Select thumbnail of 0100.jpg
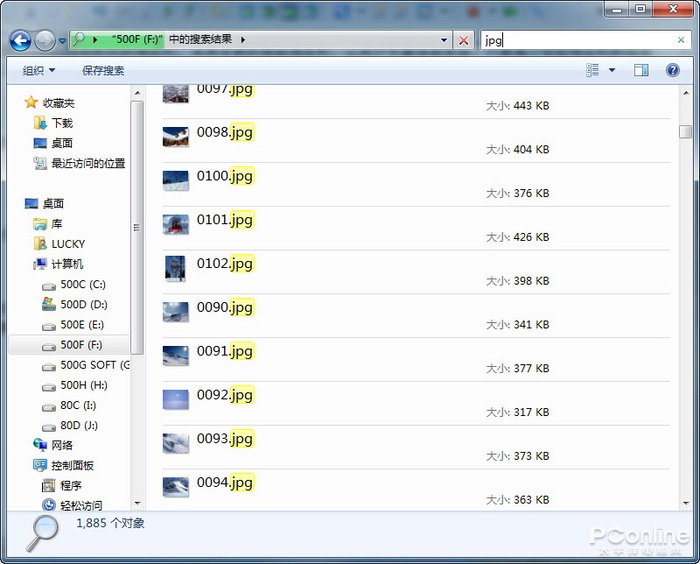Viewport: 700px width, 564px height. click(x=175, y=180)
